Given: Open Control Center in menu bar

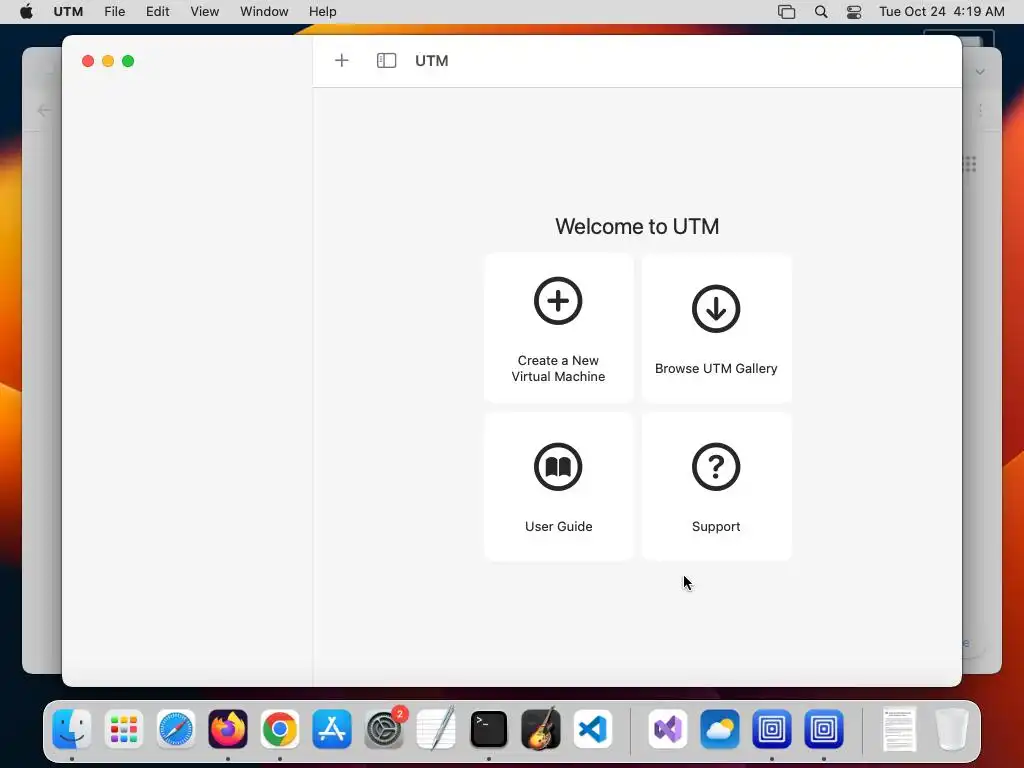Looking at the screenshot, I should [854, 12].
